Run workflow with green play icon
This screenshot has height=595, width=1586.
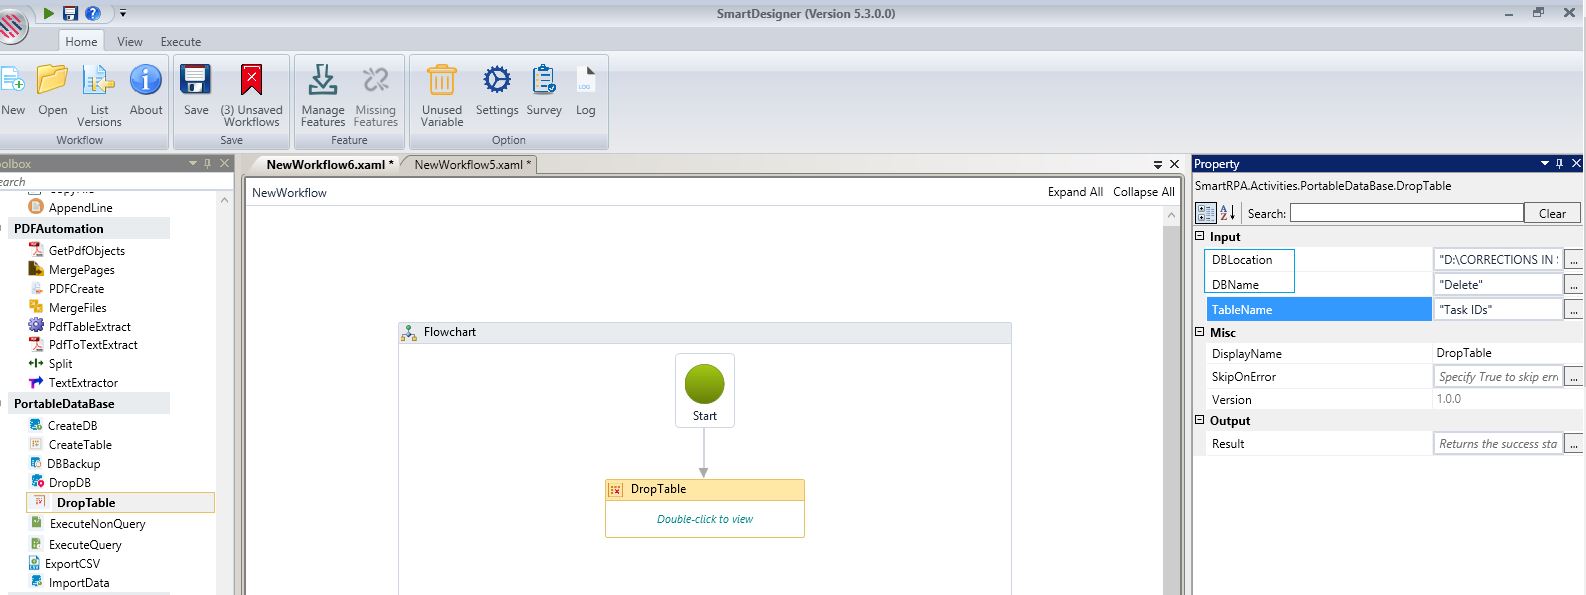tap(49, 13)
